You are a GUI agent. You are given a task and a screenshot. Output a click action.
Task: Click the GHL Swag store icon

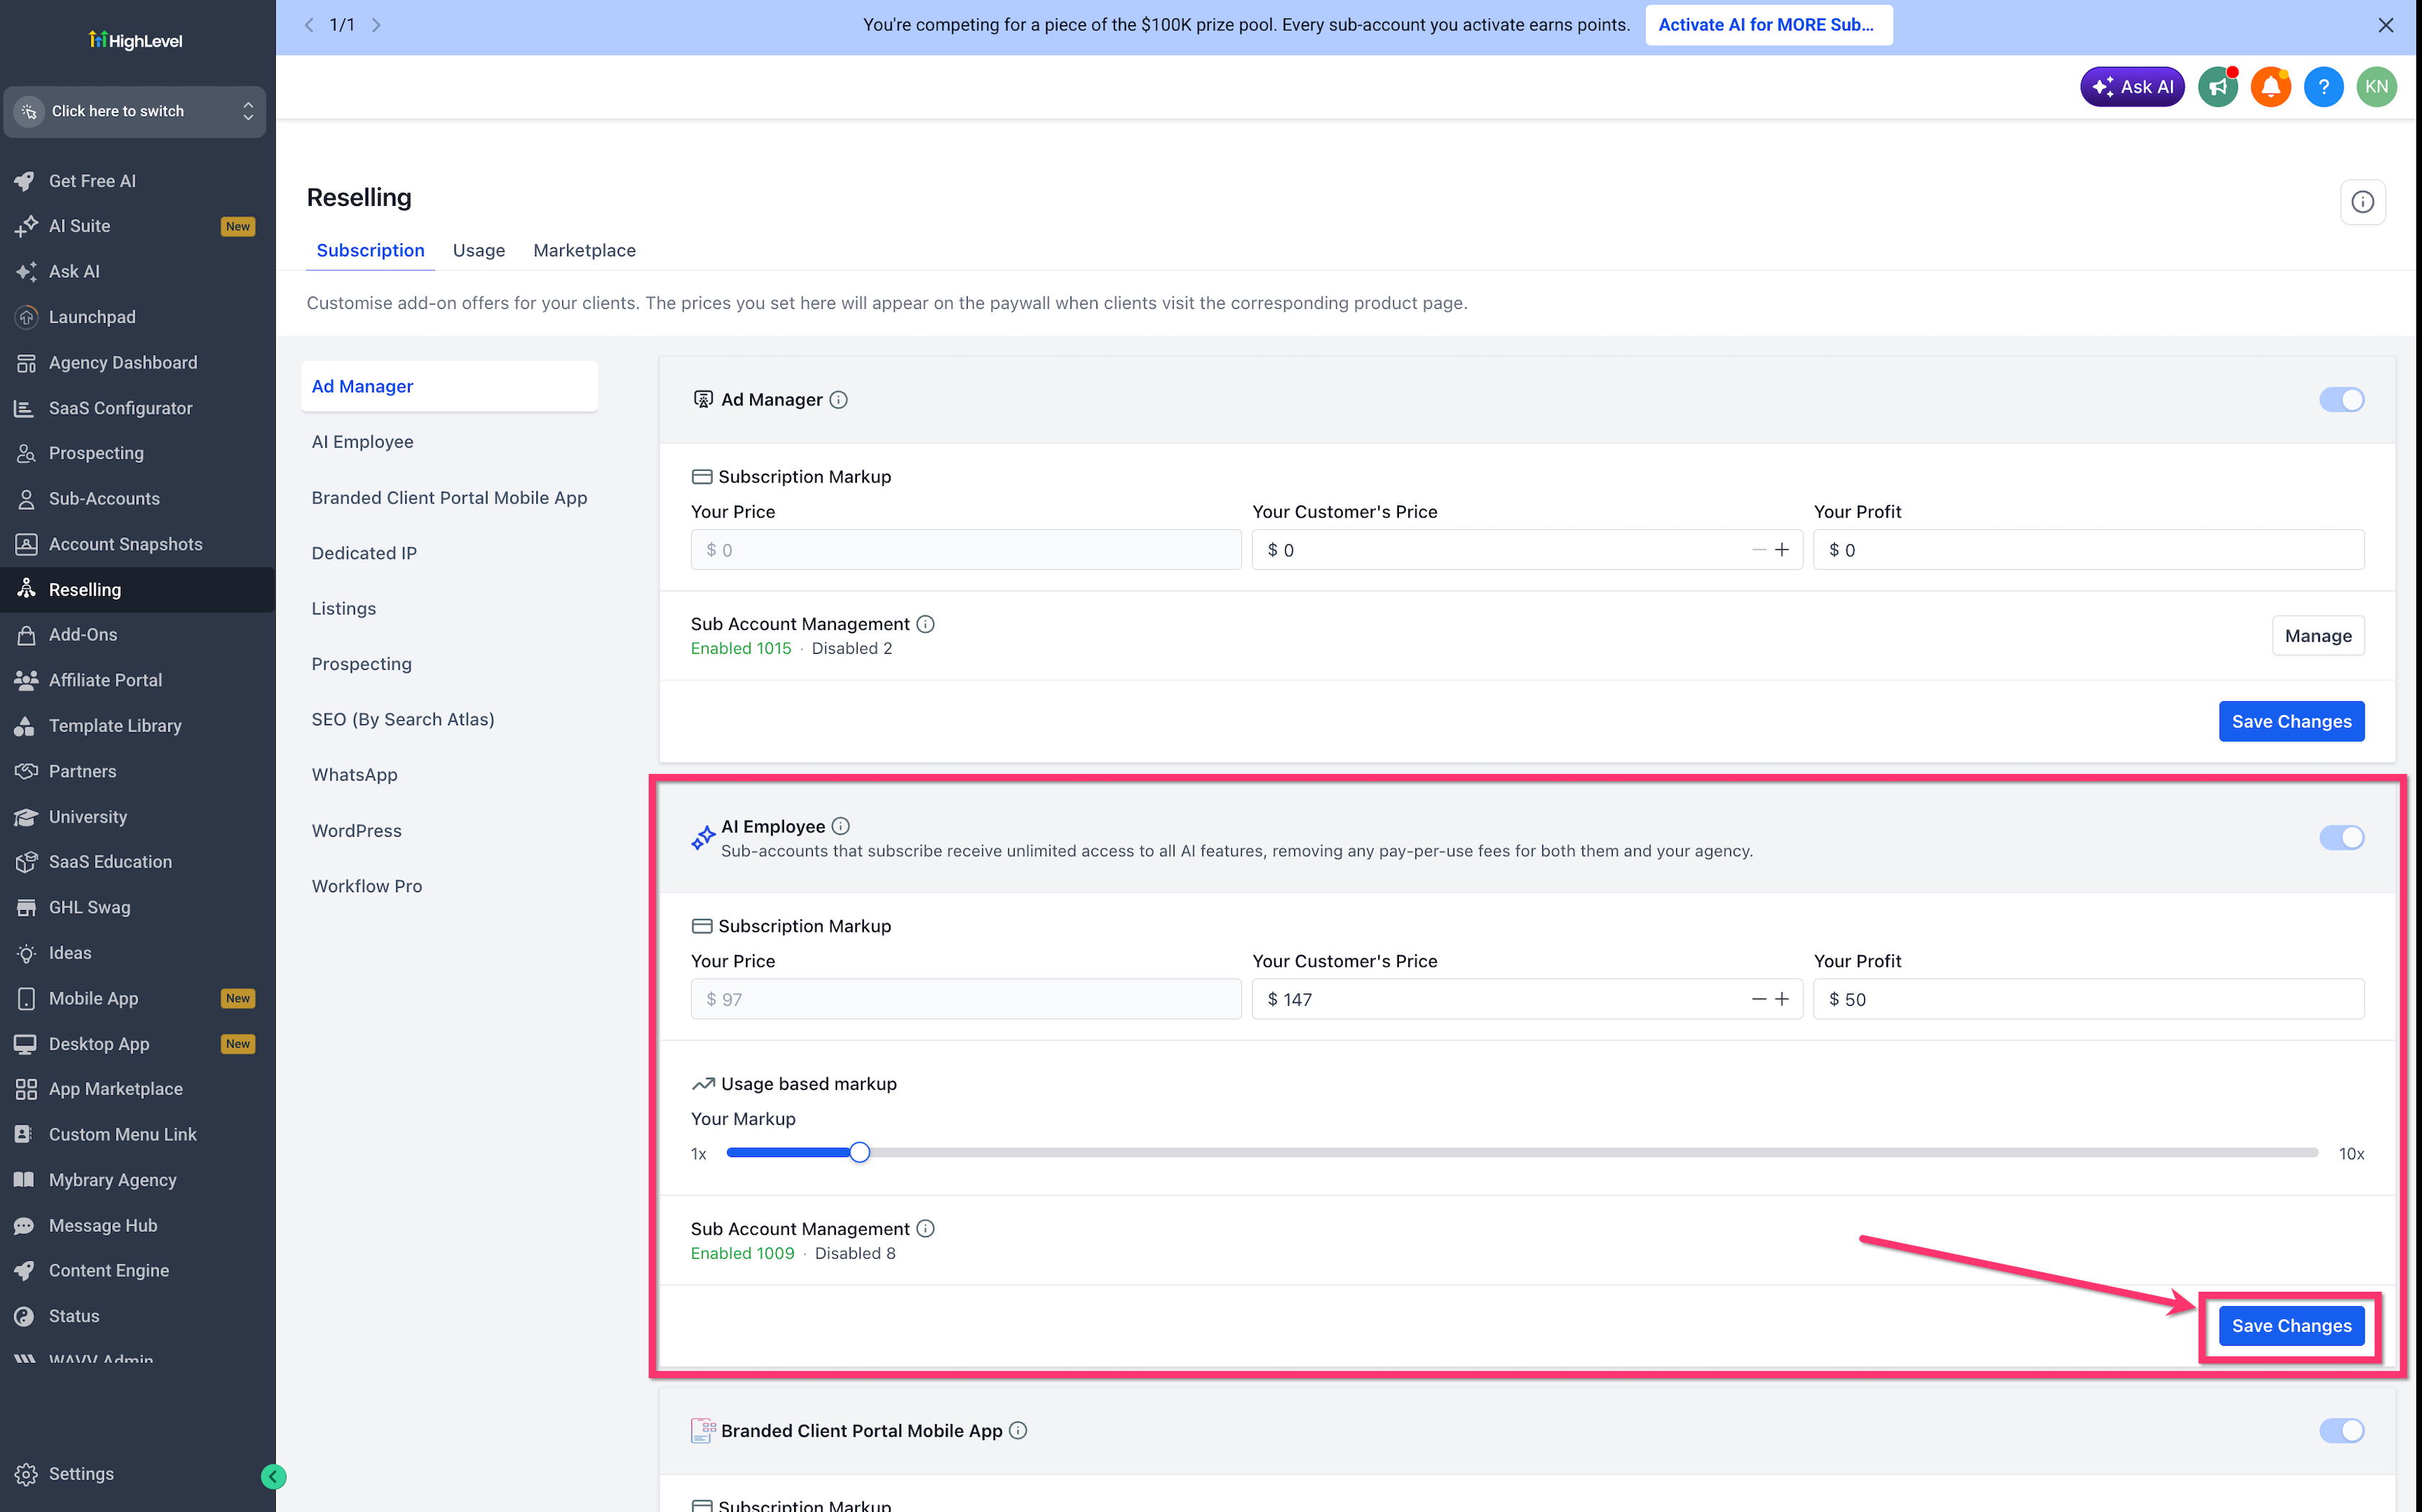click(26, 907)
